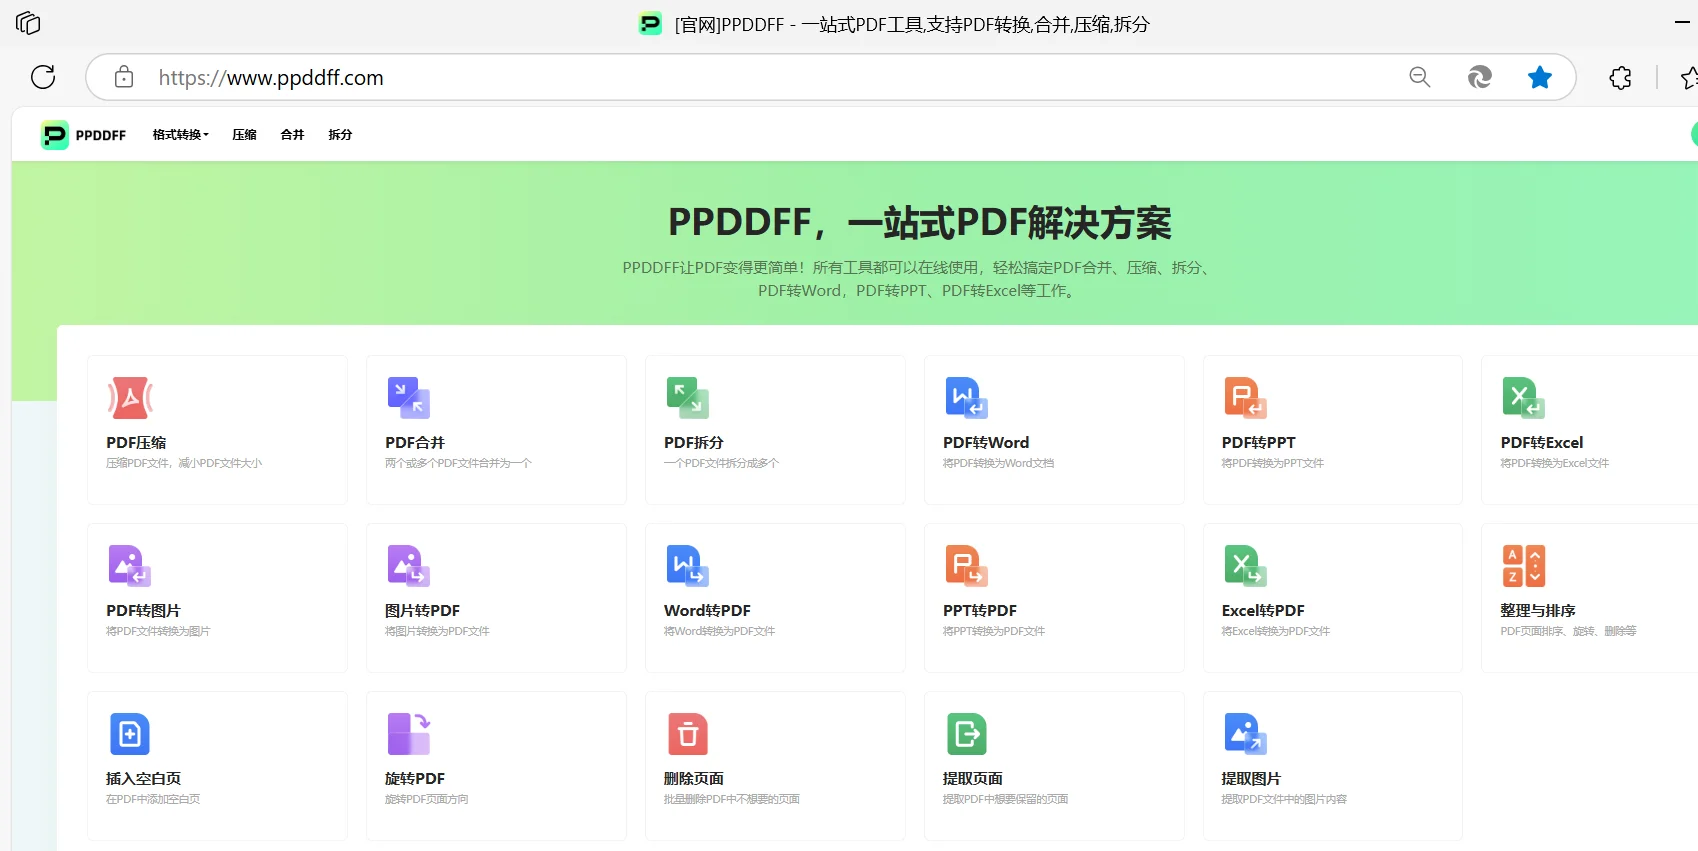Open the browser extensions puzzle icon

[1620, 77]
